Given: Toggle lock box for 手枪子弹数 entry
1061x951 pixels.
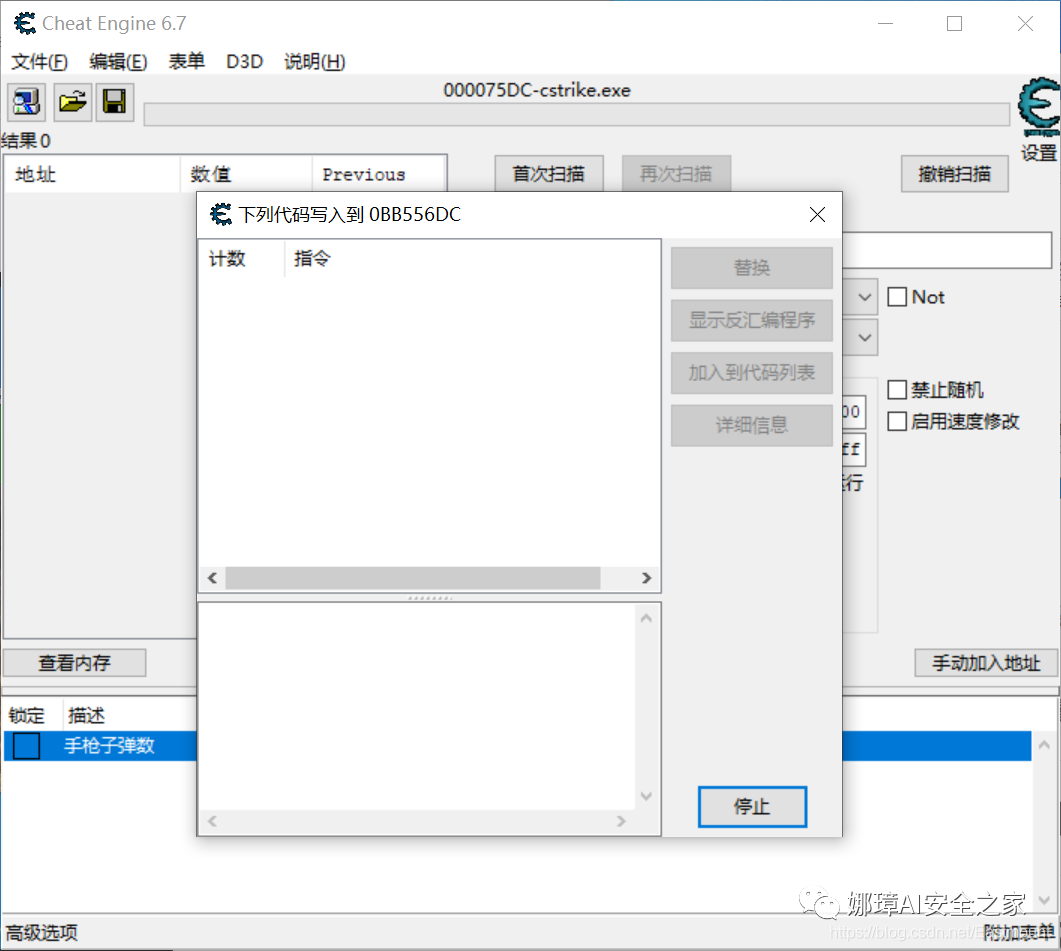Looking at the screenshot, I should point(26,746).
